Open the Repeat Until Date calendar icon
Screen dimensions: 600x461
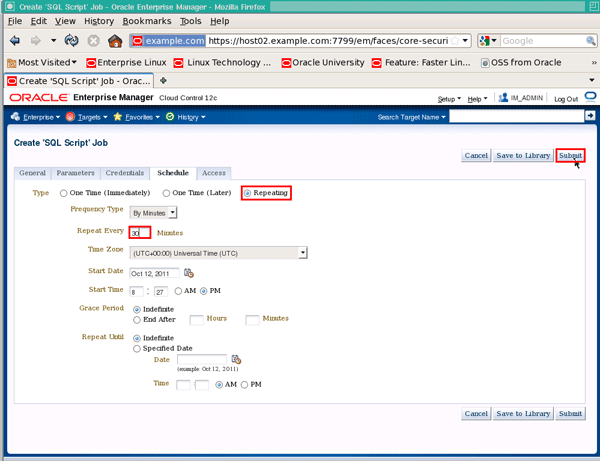click(x=236, y=359)
